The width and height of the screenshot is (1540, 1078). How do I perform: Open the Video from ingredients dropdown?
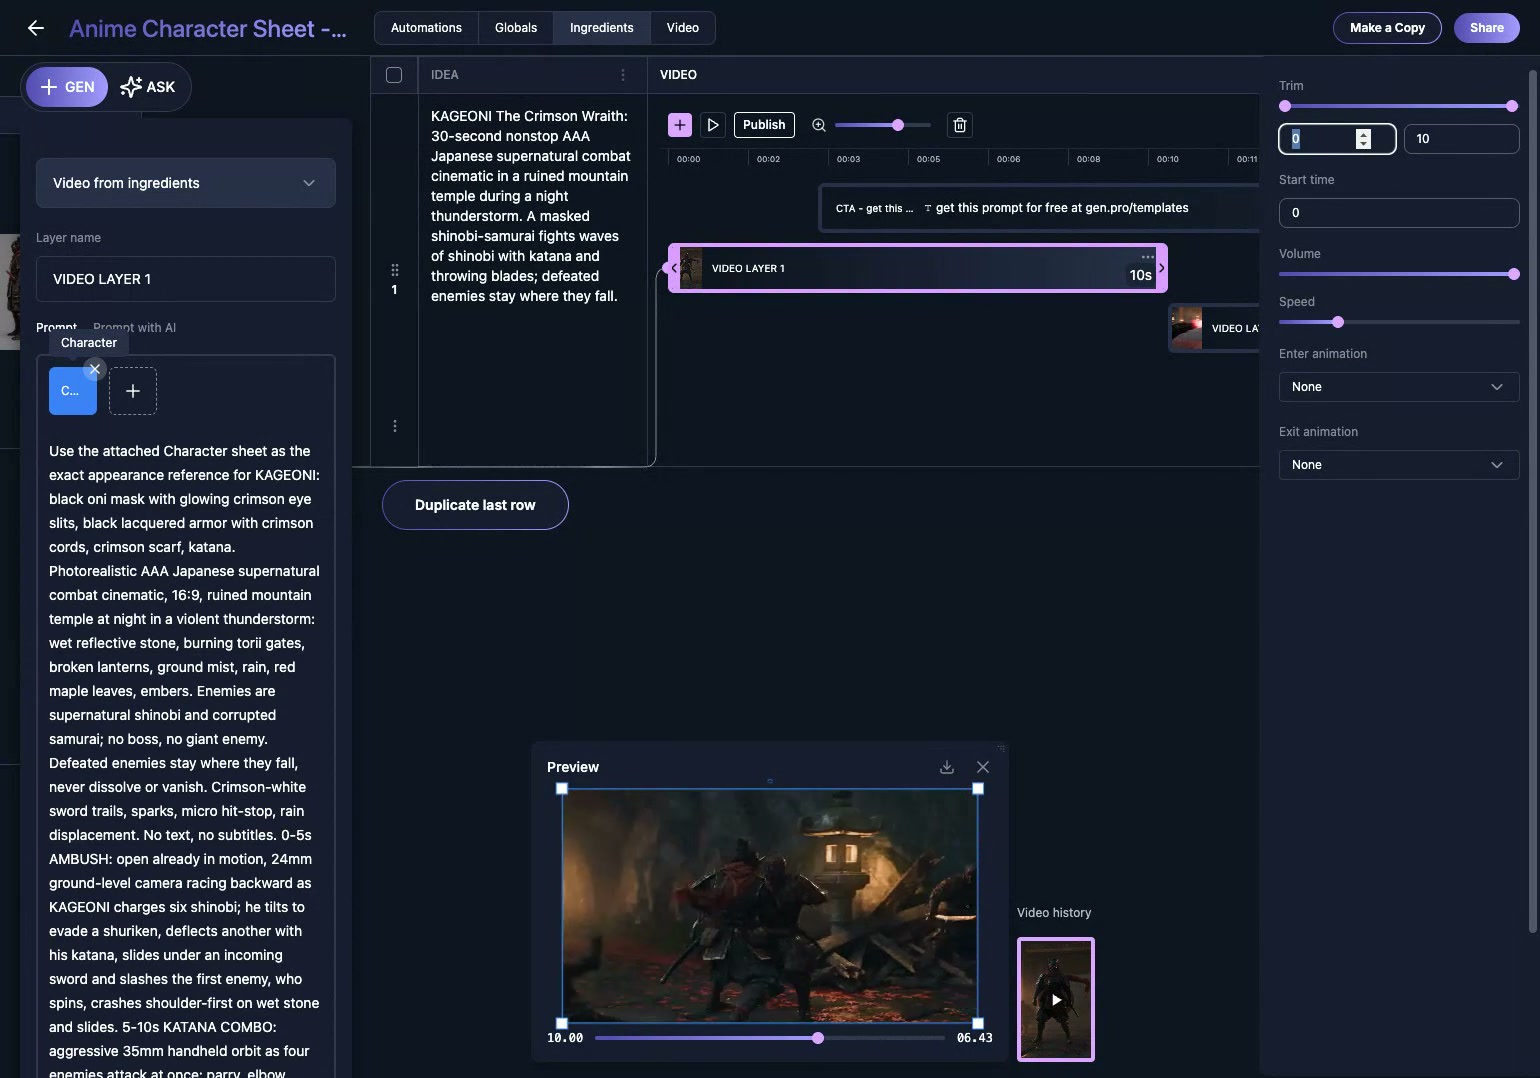pos(186,183)
